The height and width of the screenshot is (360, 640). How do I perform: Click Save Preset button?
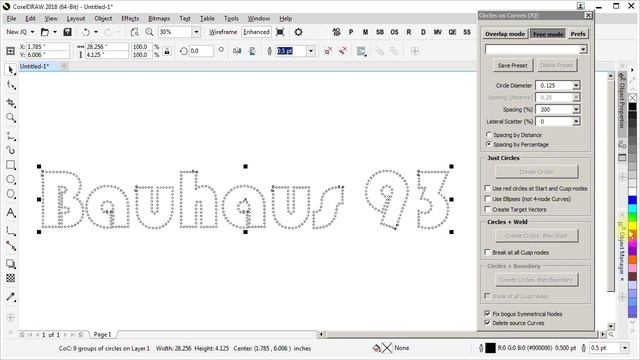(x=513, y=65)
